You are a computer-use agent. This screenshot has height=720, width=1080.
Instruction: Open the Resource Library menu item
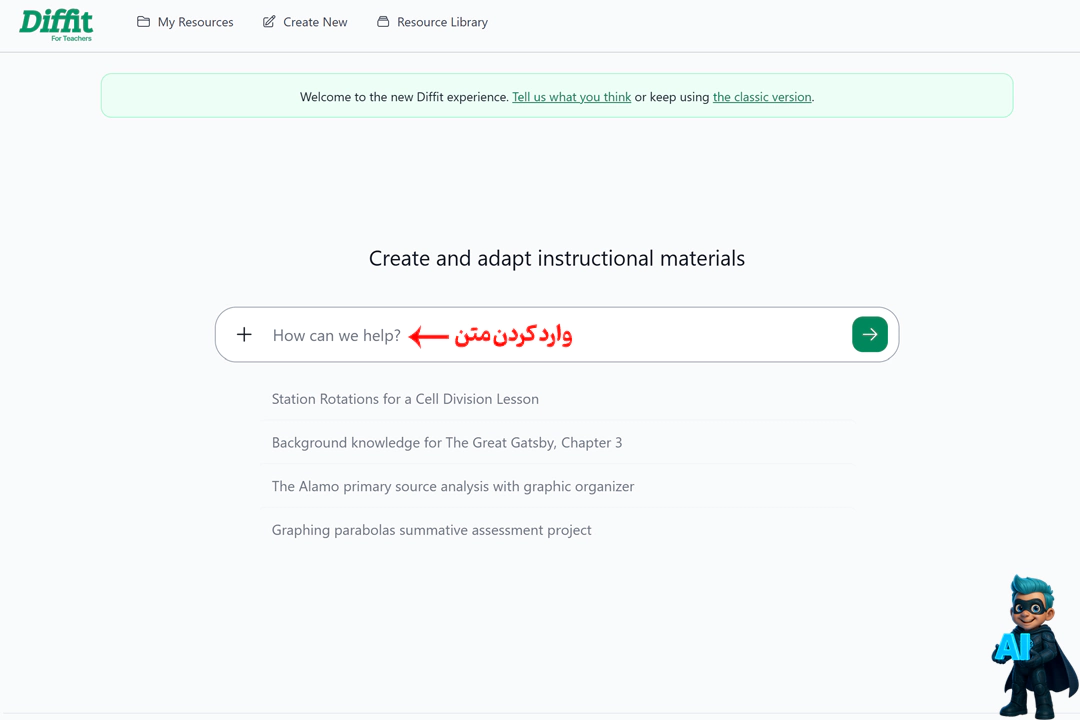coord(442,22)
